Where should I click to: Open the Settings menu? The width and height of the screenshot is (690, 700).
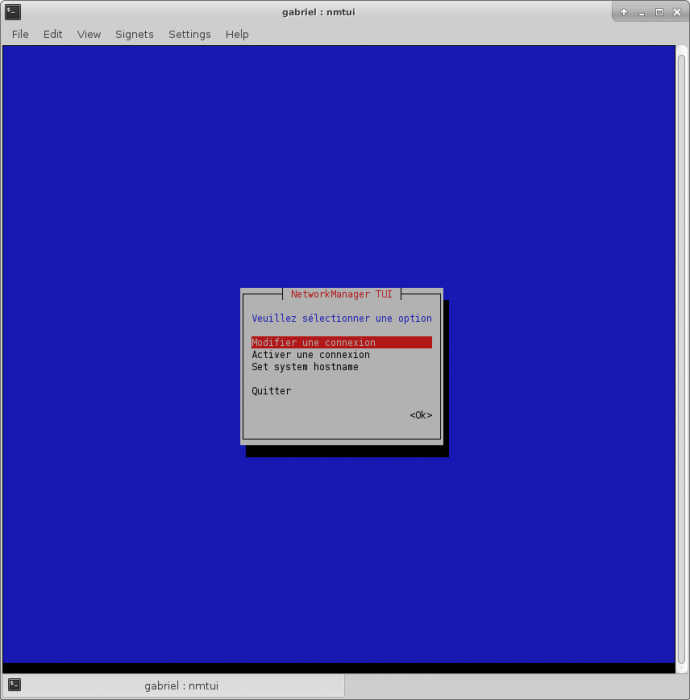[189, 34]
